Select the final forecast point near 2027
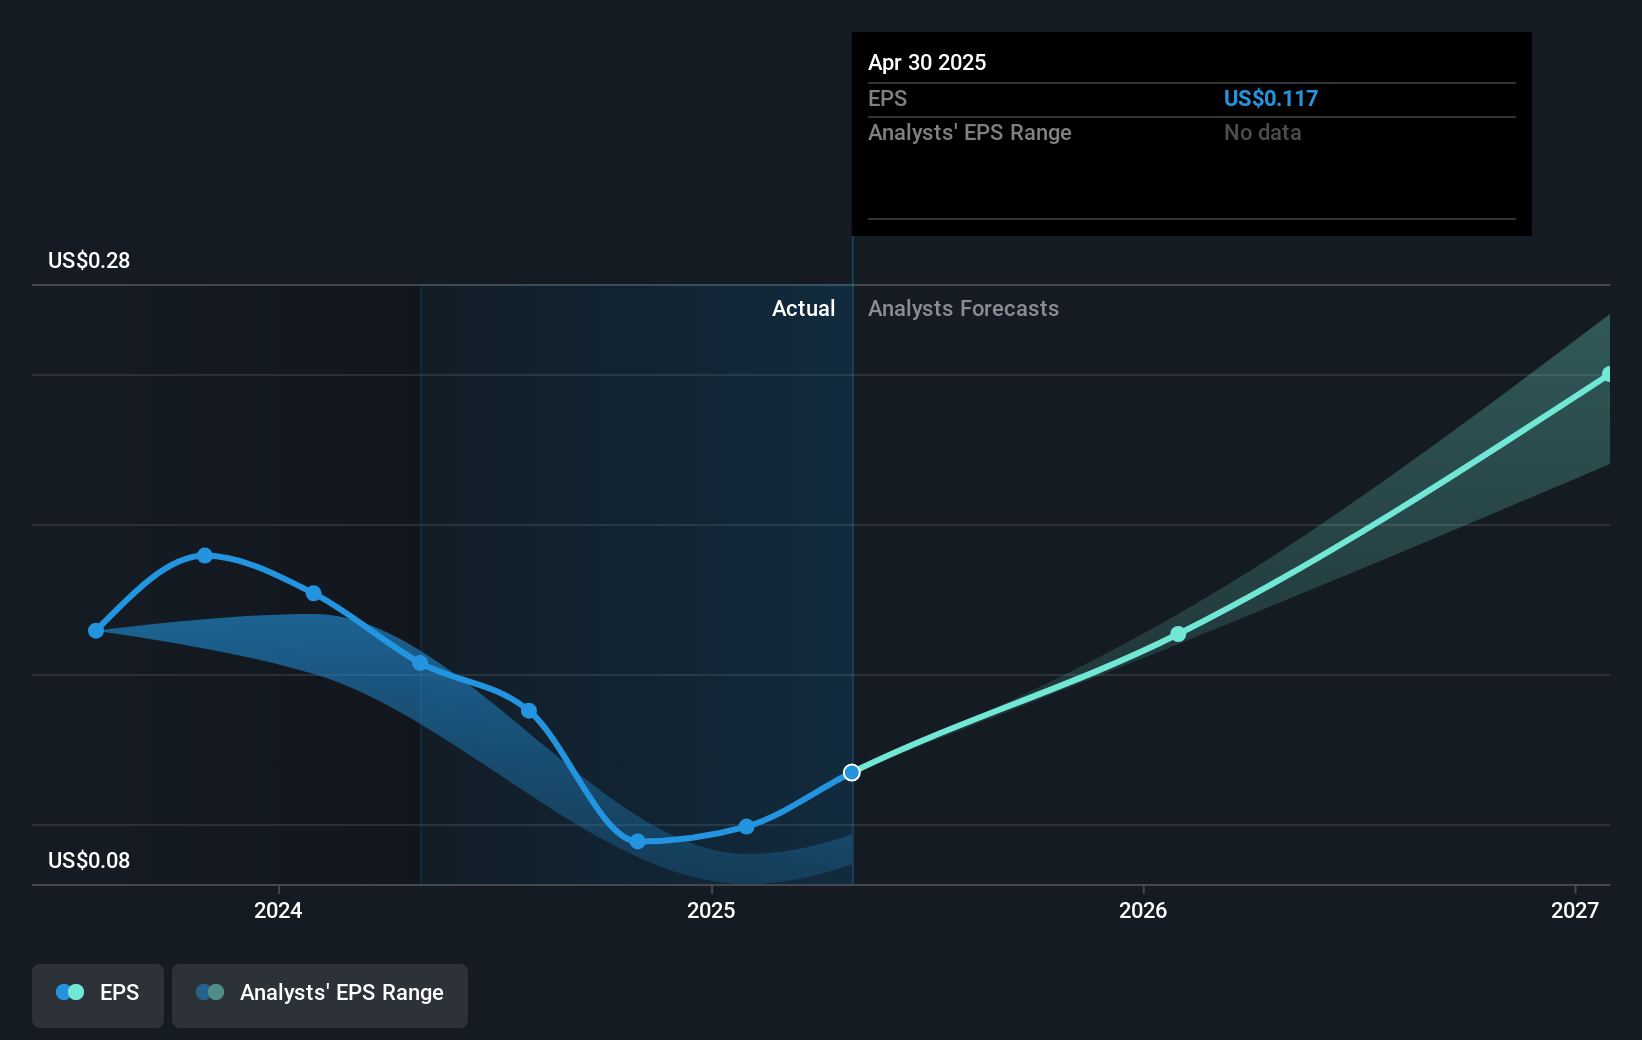Image resolution: width=1642 pixels, height=1040 pixels. 1607,374
